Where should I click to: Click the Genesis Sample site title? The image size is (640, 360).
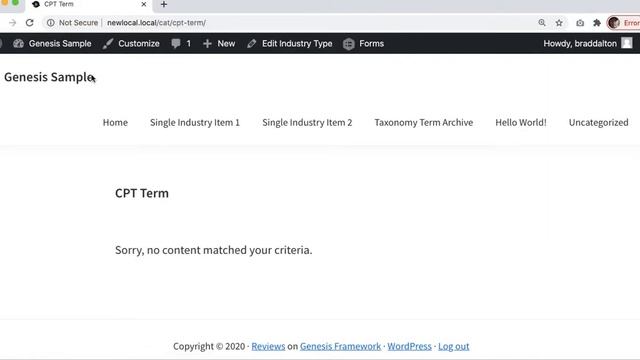pos(49,77)
